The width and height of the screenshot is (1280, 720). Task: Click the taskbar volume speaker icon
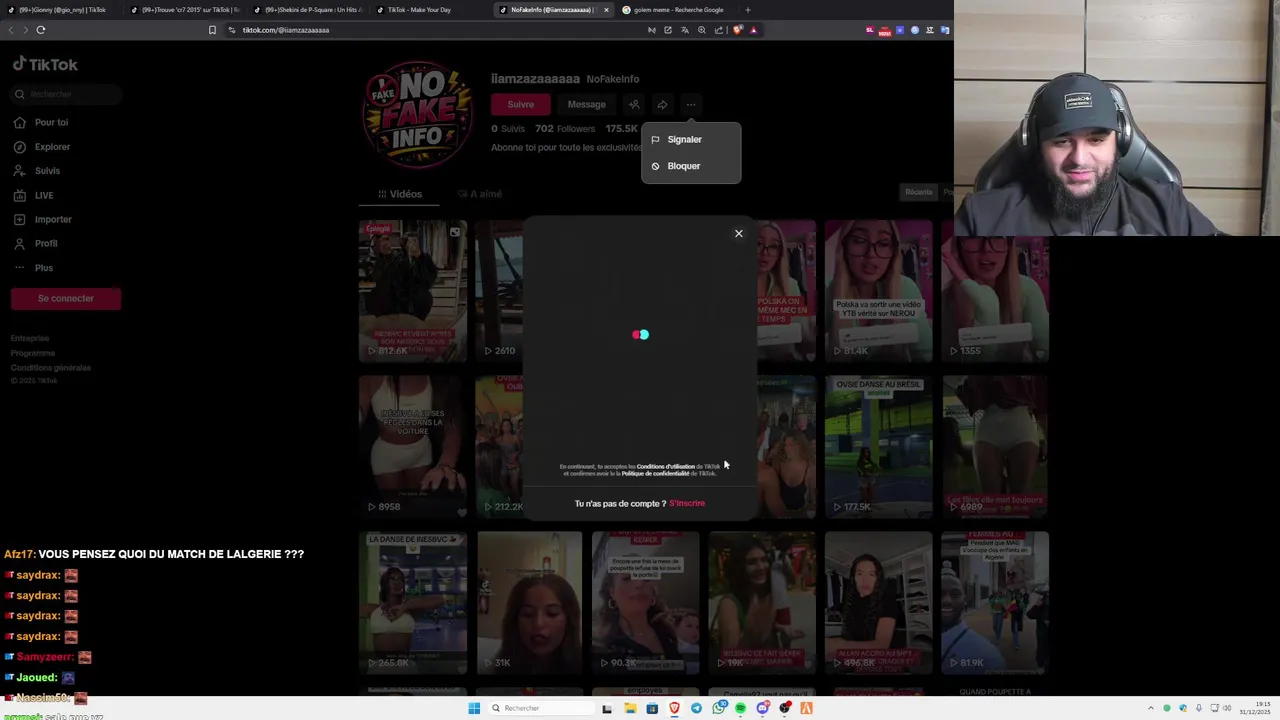(x=1228, y=708)
